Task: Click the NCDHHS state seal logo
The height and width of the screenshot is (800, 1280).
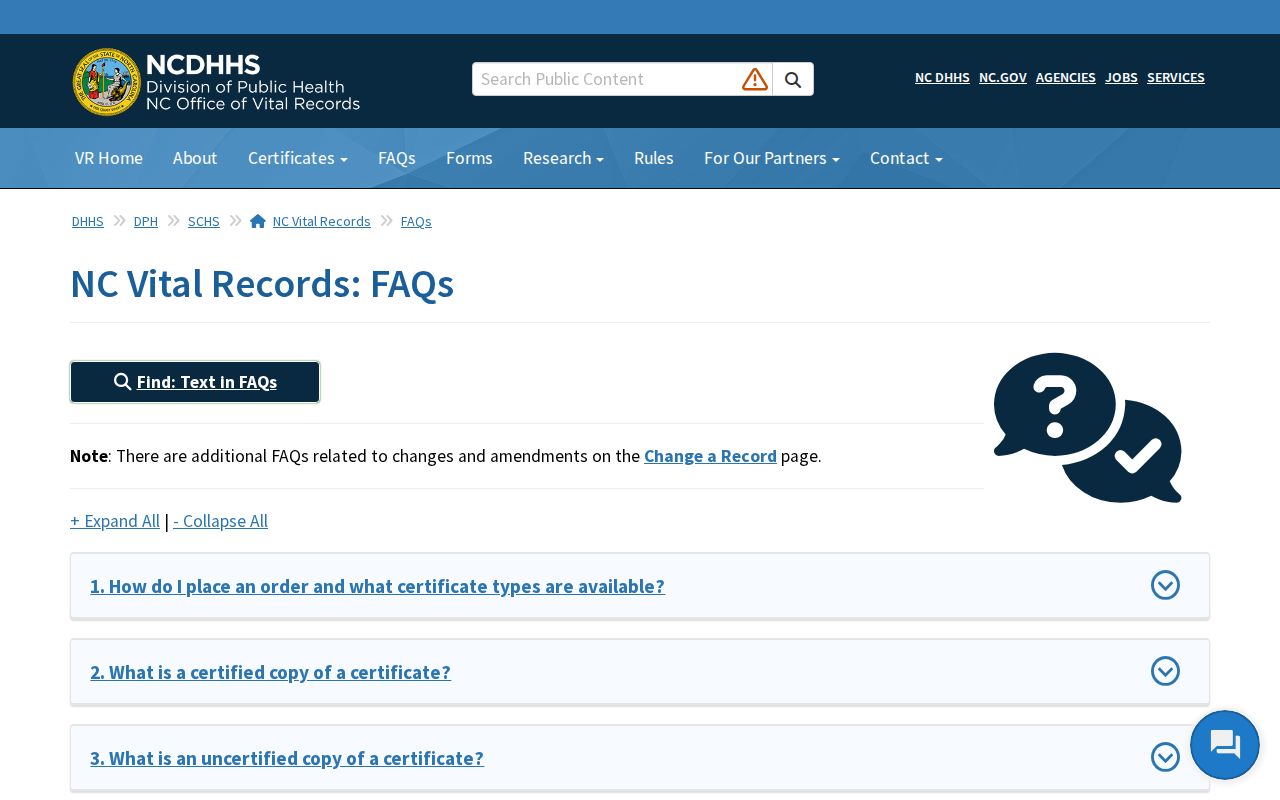Action: tap(107, 82)
